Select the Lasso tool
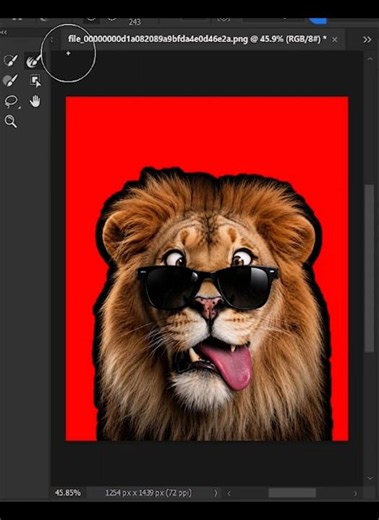Image resolution: width=379 pixels, height=520 pixels. pyautogui.click(x=11, y=102)
